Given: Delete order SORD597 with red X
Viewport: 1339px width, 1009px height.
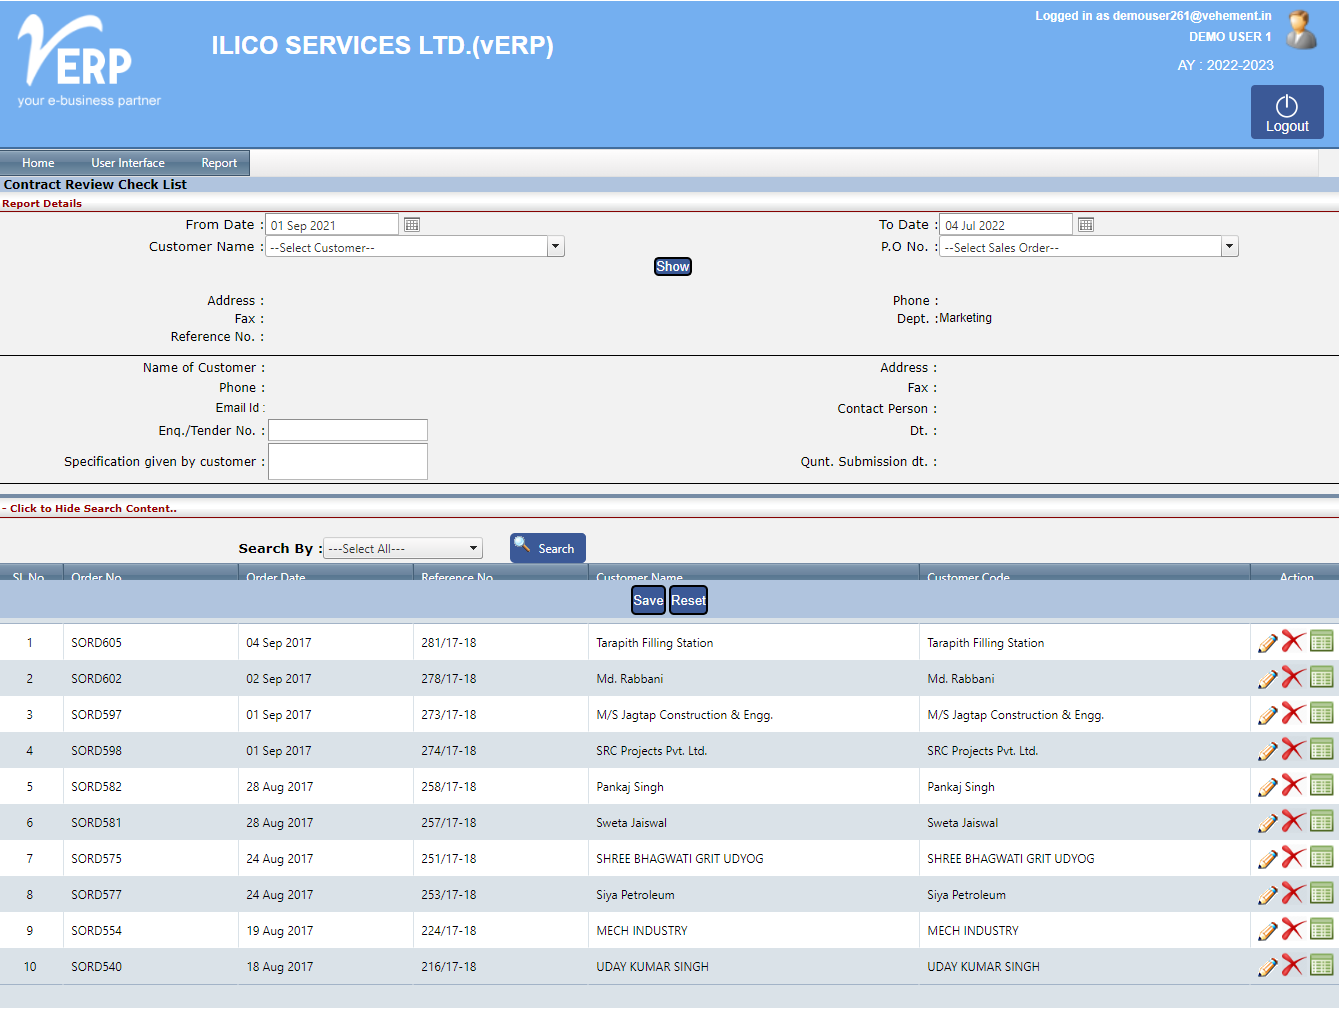Looking at the screenshot, I should coord(1294,714).
